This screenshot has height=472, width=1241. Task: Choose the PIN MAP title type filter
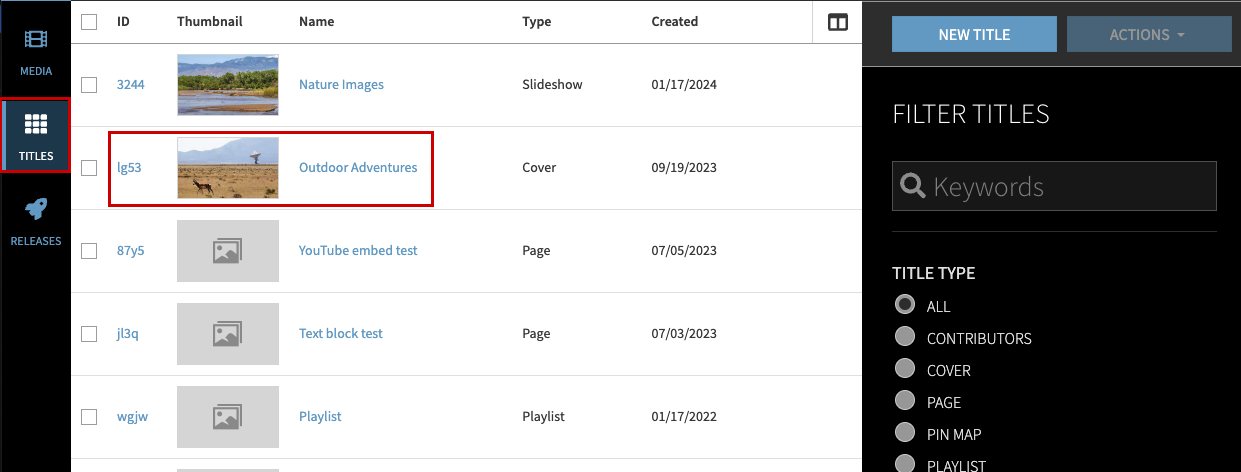coord(905,433)
